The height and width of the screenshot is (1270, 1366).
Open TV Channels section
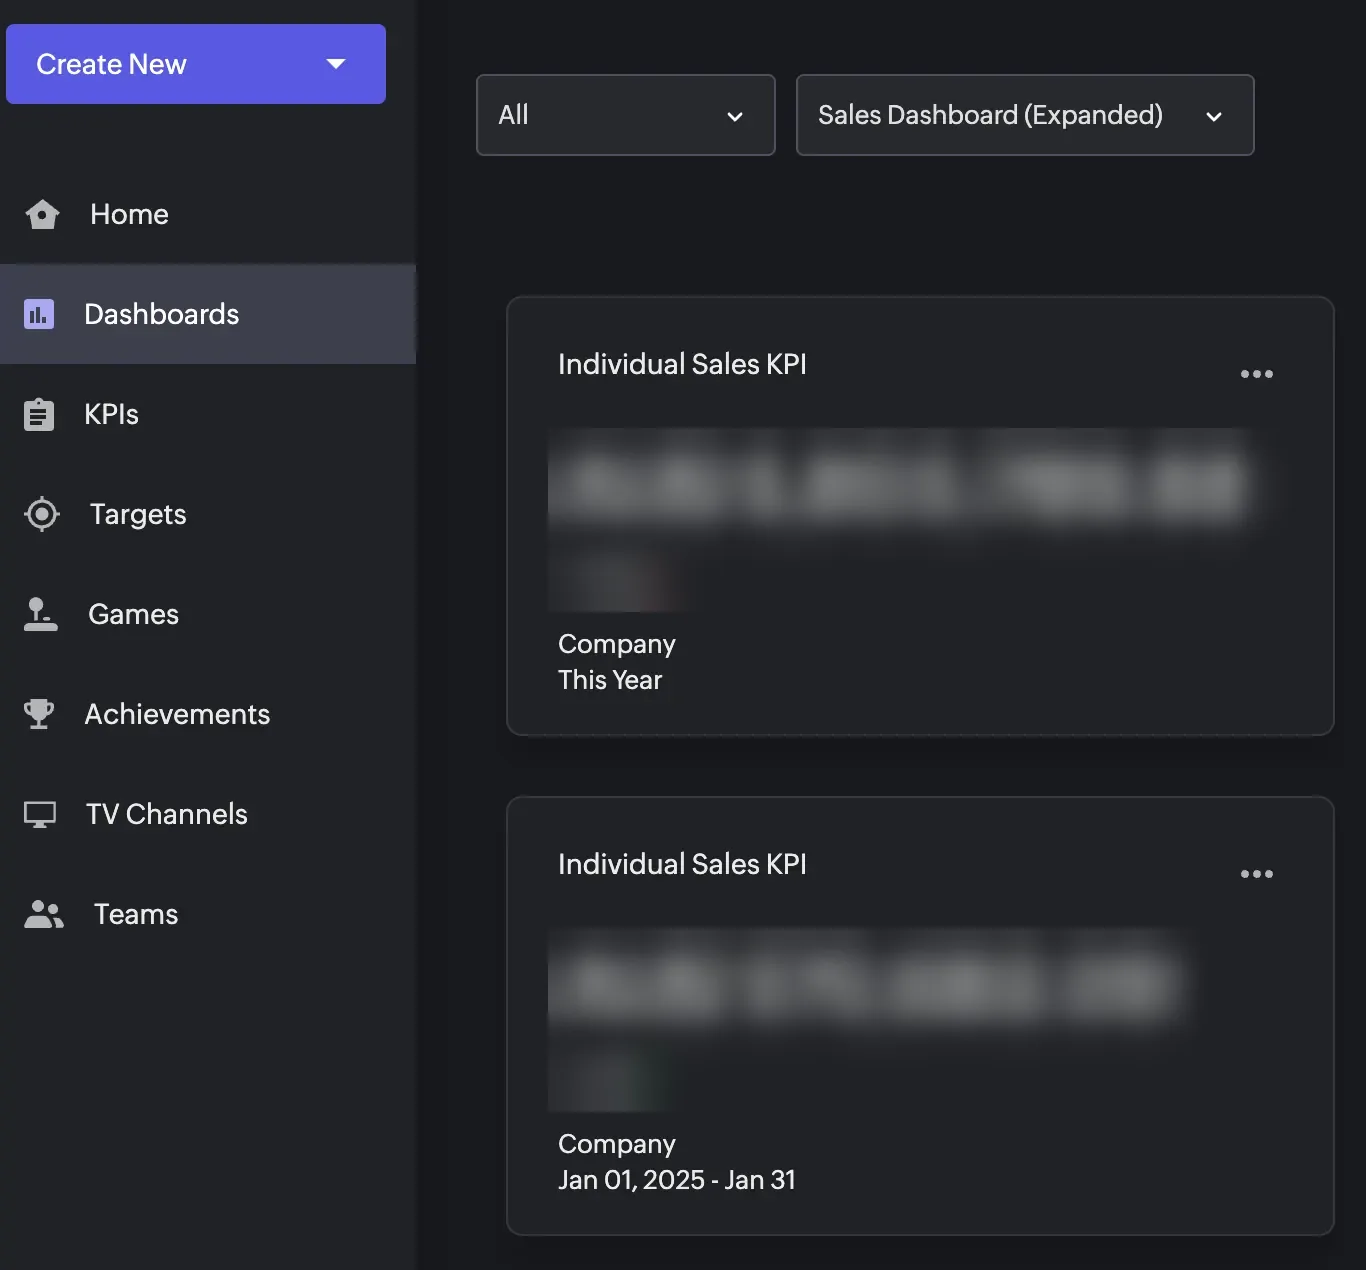208,814
